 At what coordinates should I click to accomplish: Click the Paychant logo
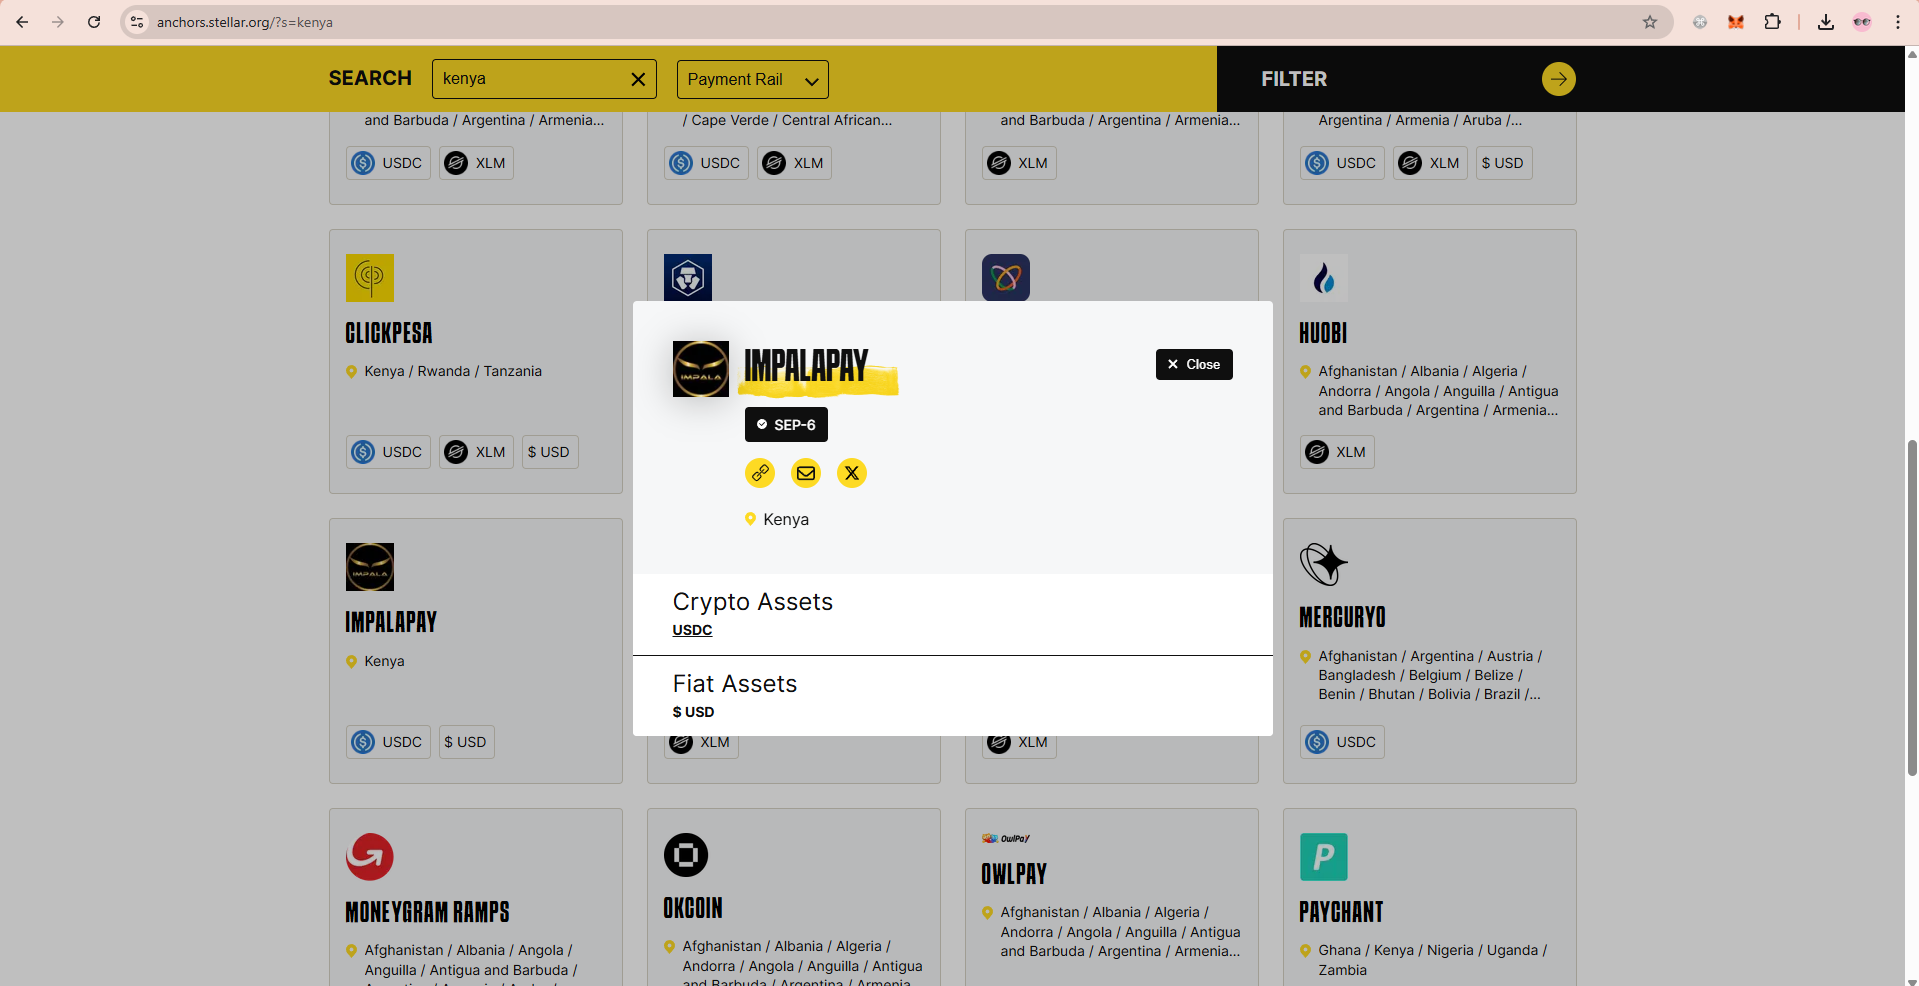pos(1324,857)
